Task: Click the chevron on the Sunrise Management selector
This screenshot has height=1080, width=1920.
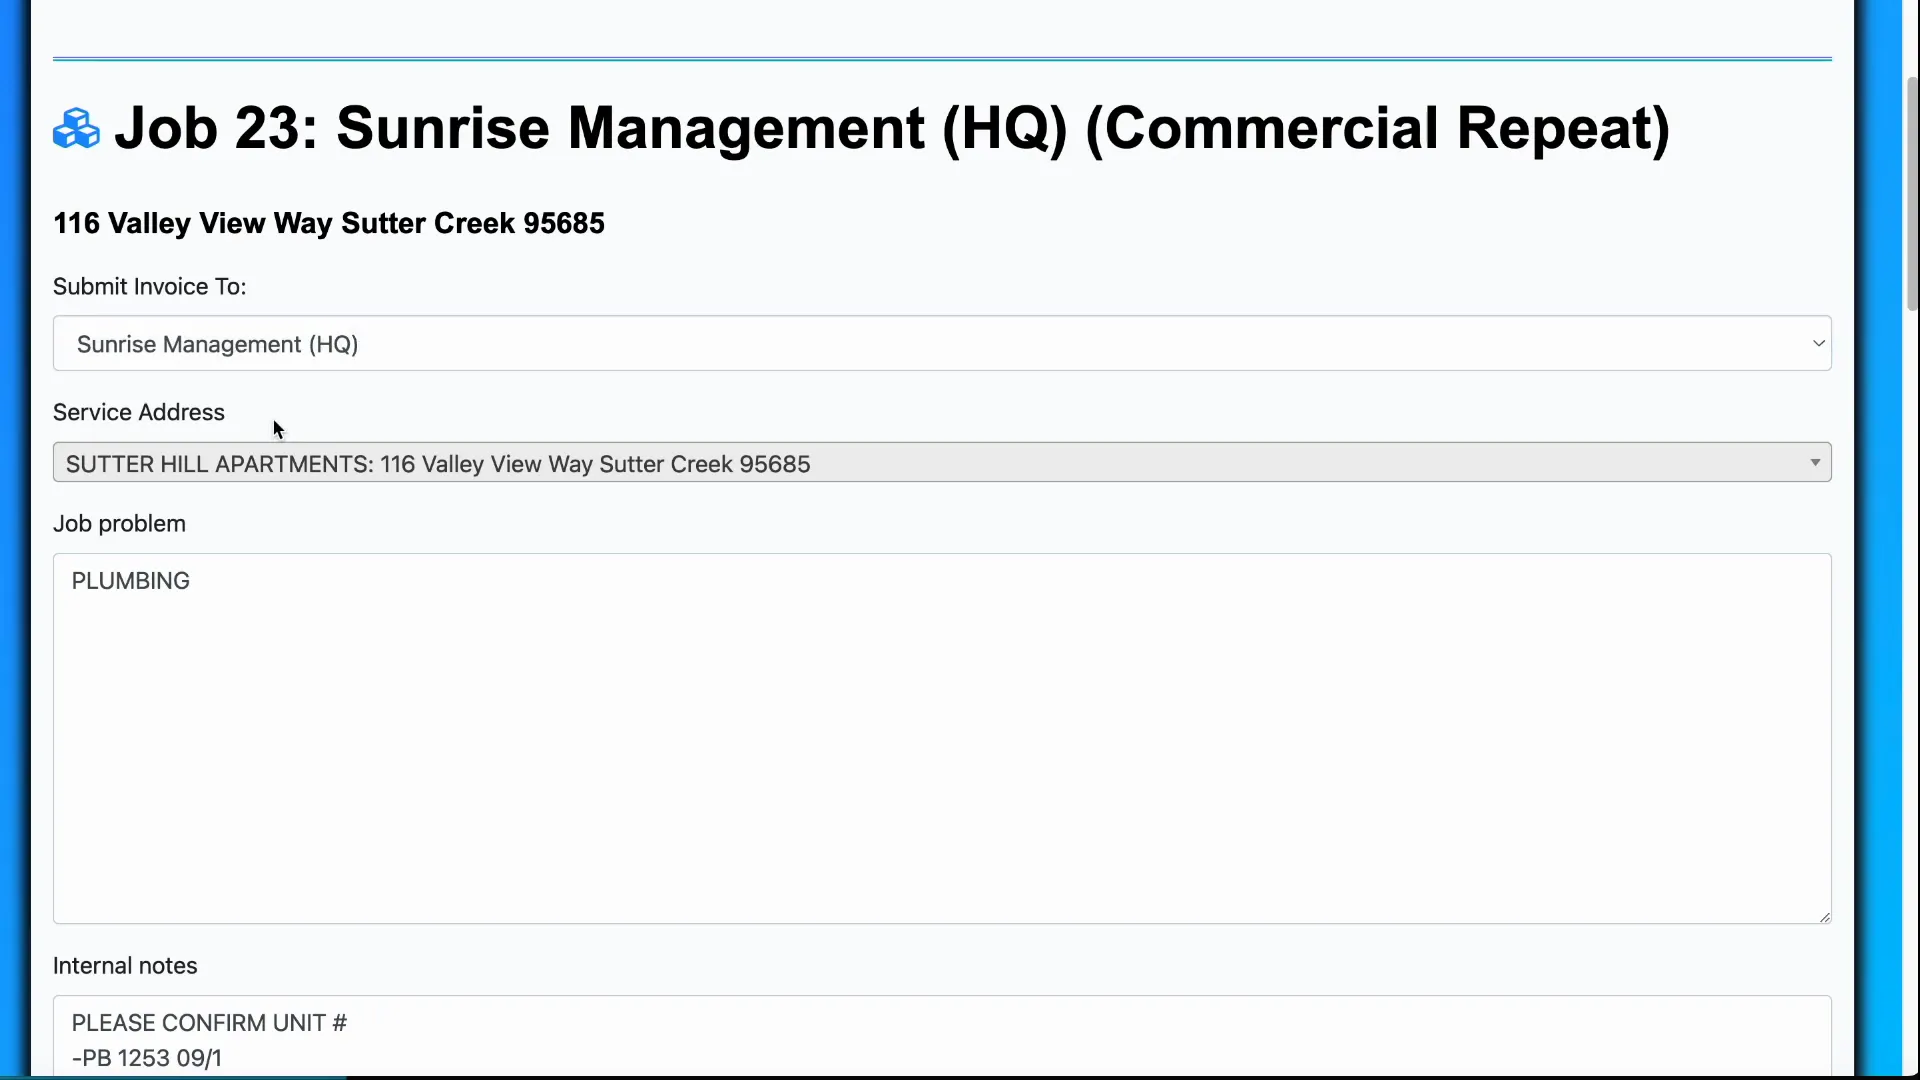Action: point(1818,343)
